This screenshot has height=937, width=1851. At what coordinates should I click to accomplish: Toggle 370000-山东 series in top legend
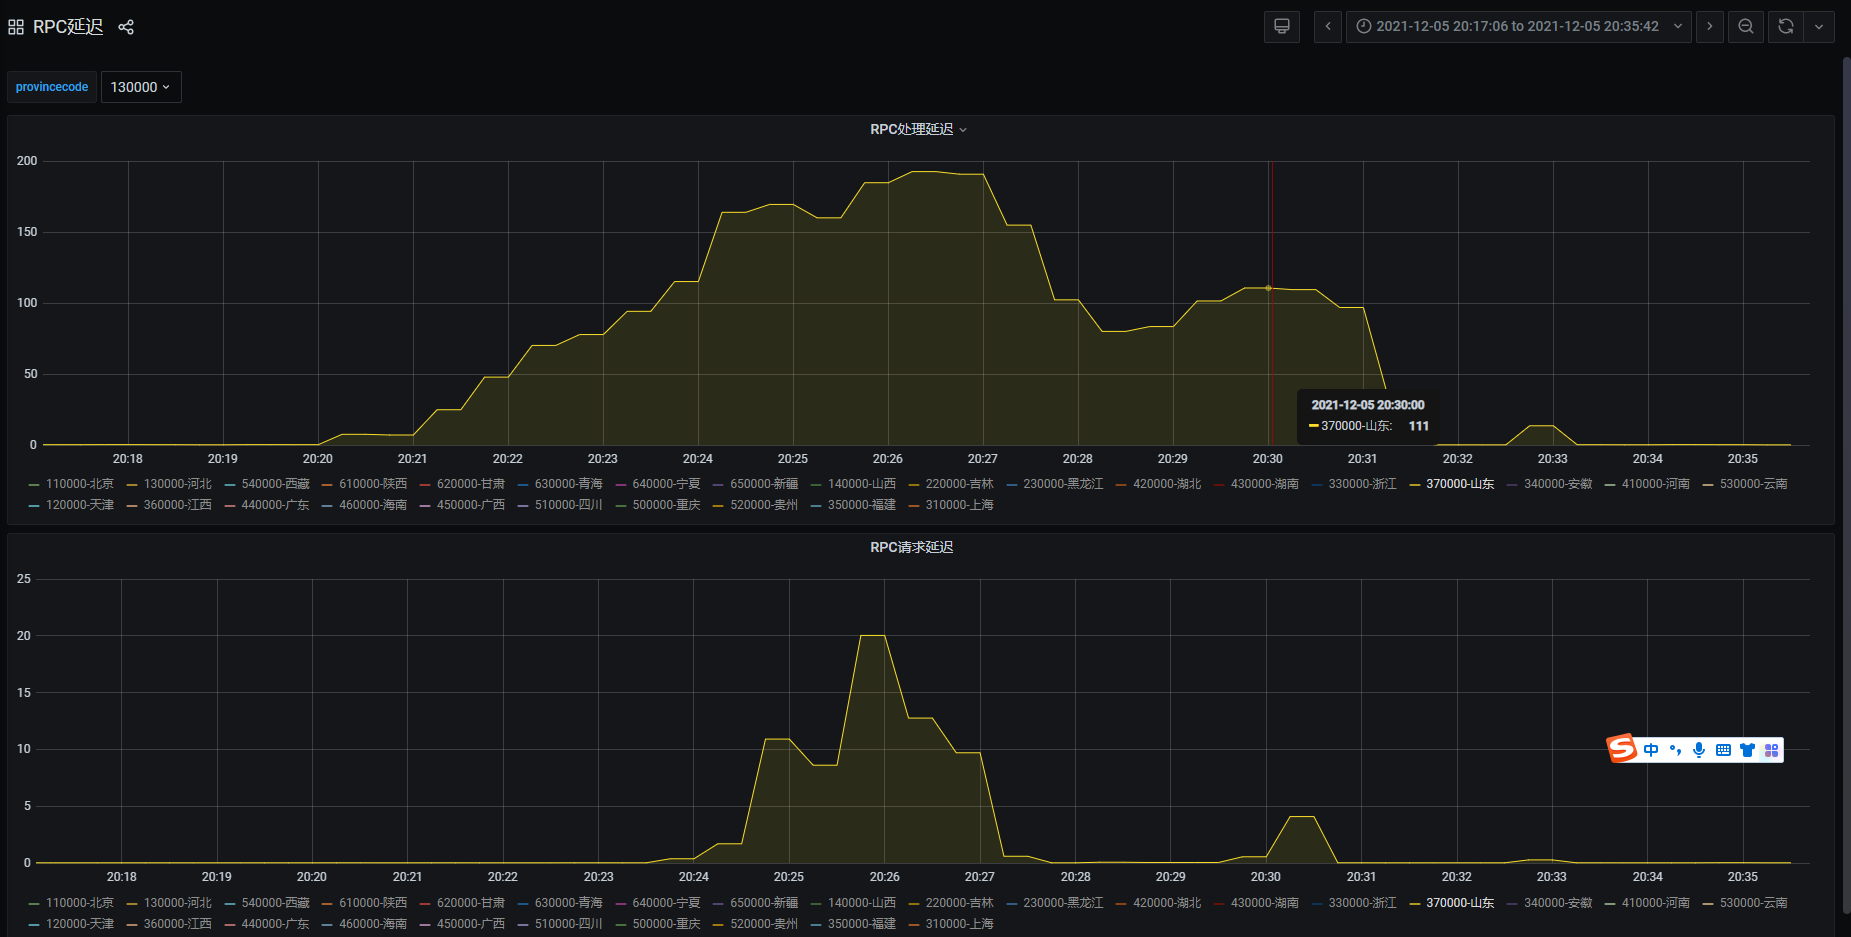click(x=1460, y=484)
